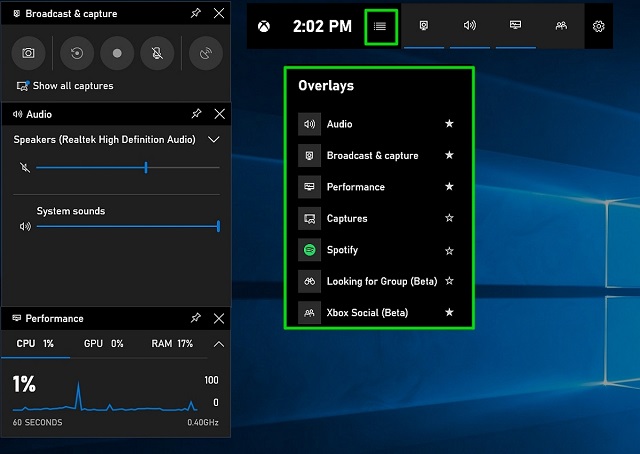Expand the Speakers device dropdown
Image resolution: width=640 pixels, height=454 pixels.
[214, 140]
